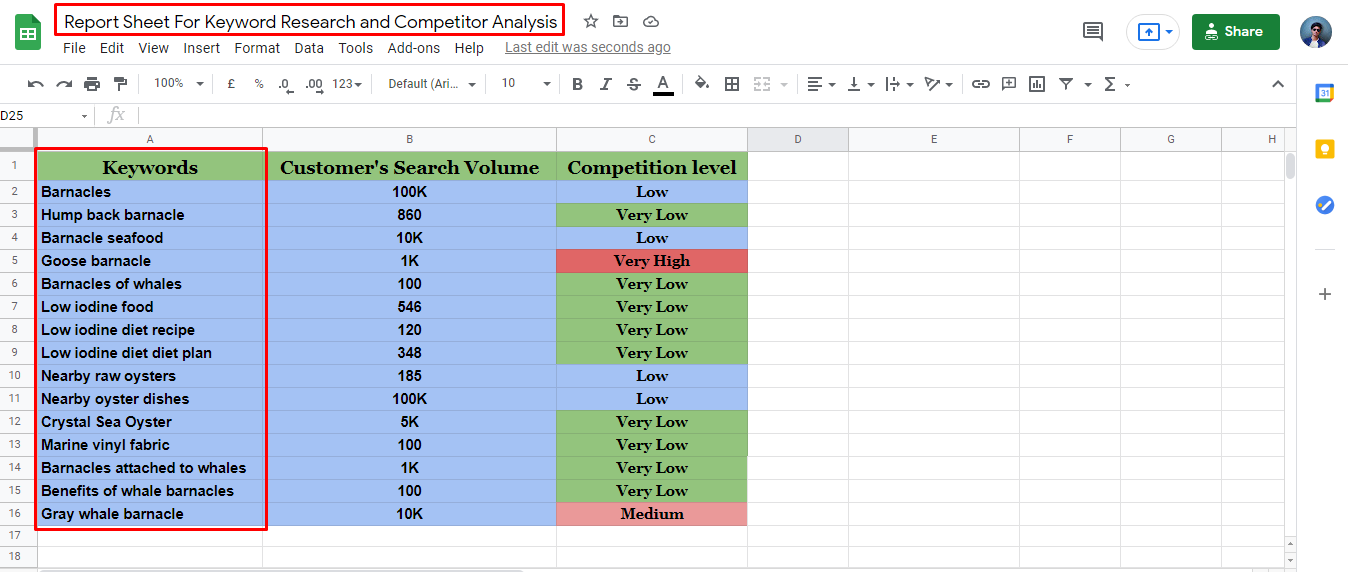This screenshot has height=572, width=1348.
Task: Toggle strikethrough formatting
Action: (x=633, y=84)
